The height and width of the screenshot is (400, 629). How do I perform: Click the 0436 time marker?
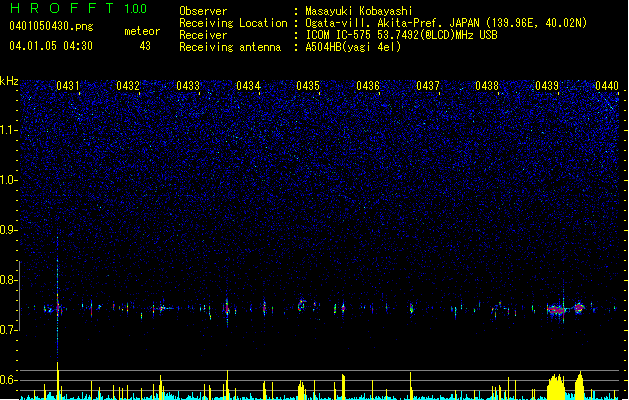[368, 85]
